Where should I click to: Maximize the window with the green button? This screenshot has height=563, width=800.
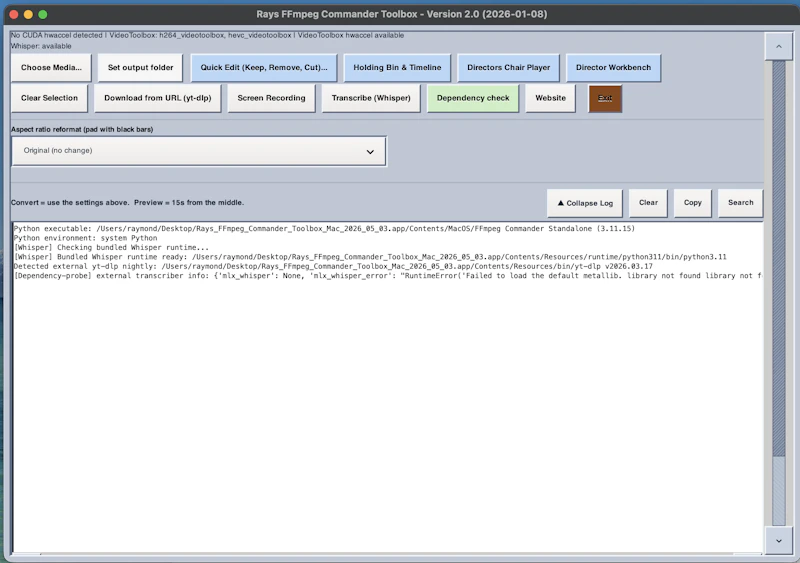pos(43,14)
